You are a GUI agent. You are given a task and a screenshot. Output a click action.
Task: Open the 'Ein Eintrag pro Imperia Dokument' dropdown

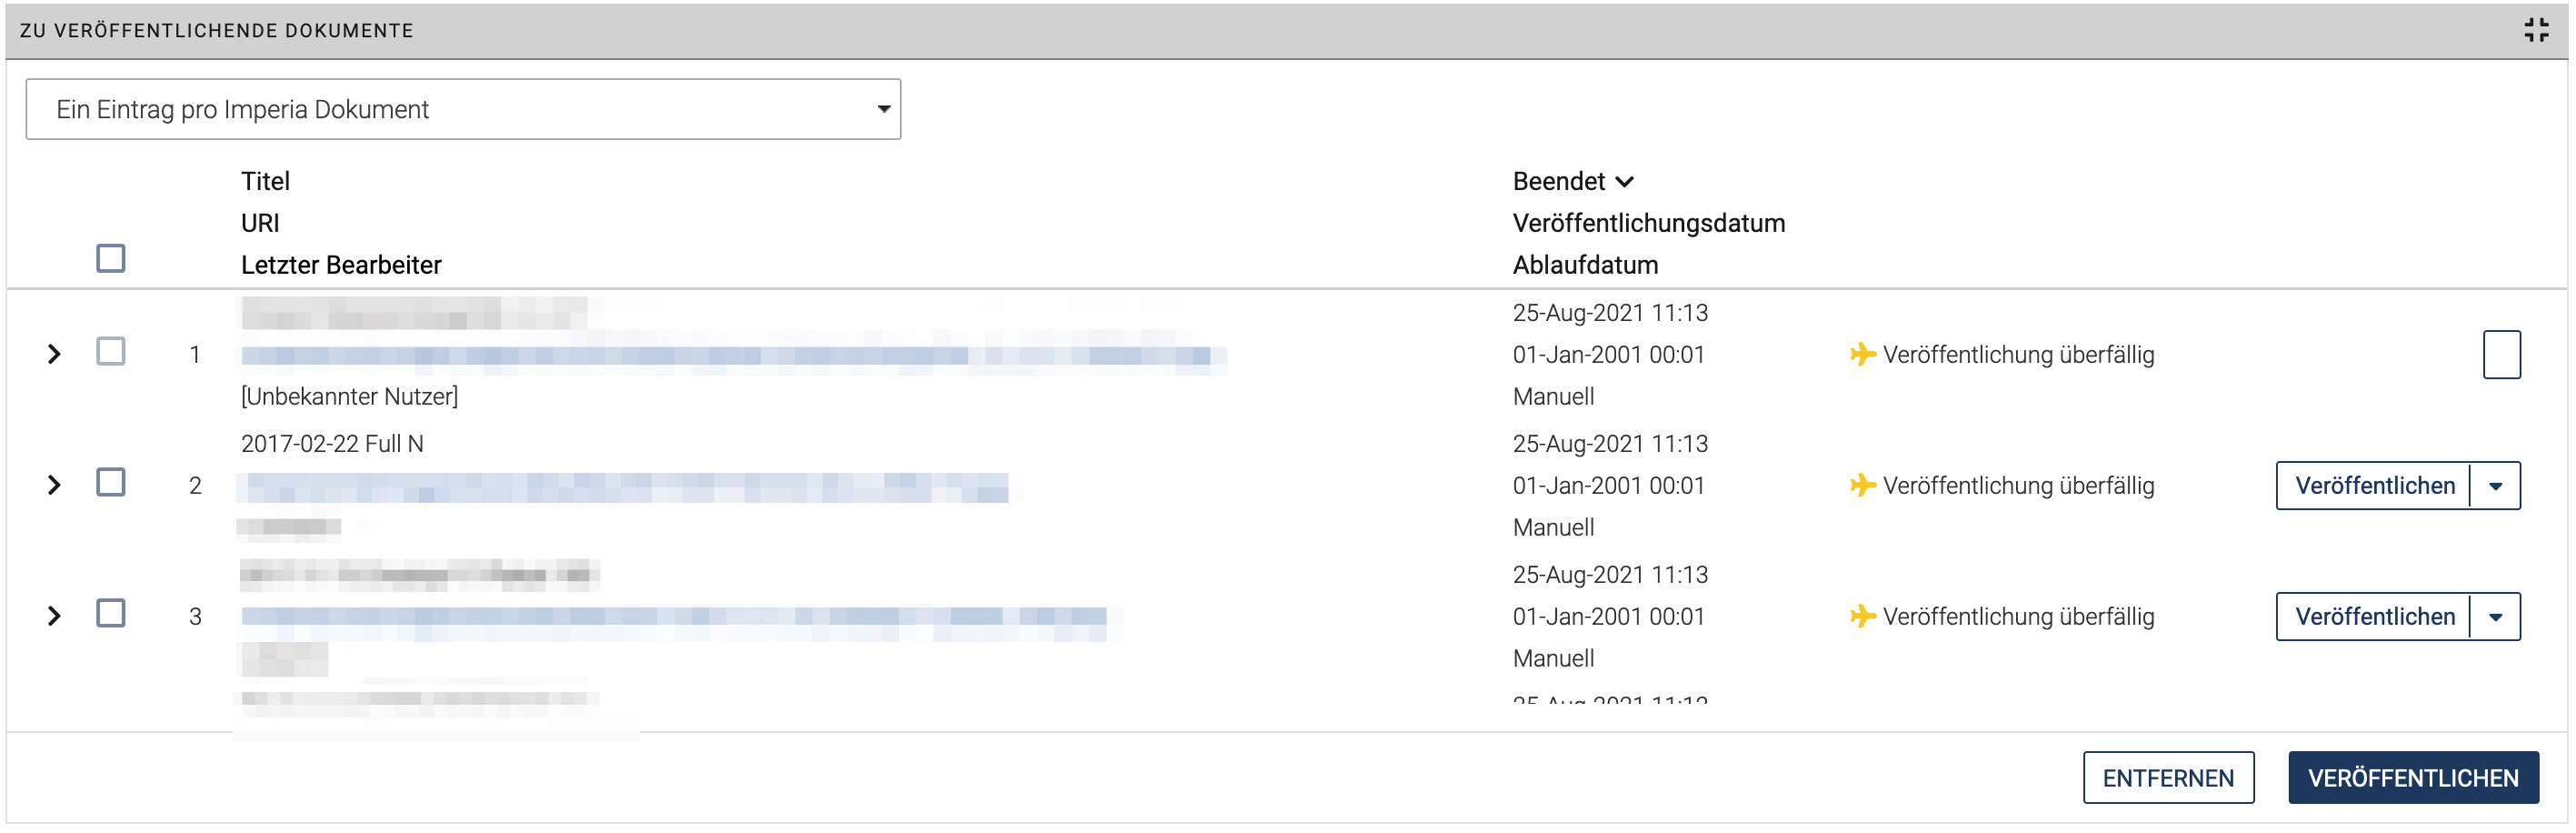(463, 109)
